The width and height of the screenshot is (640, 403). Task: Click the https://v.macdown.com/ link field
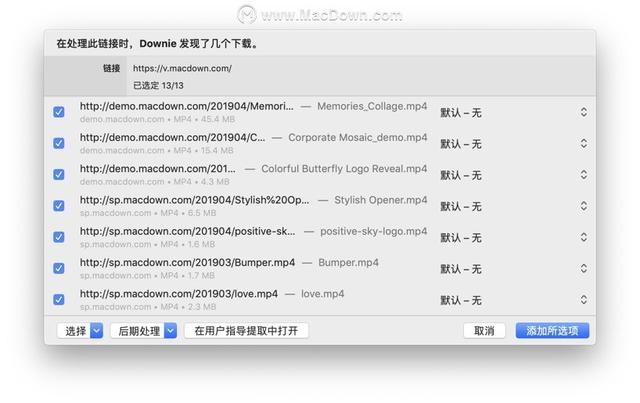(x=182, y=68)
